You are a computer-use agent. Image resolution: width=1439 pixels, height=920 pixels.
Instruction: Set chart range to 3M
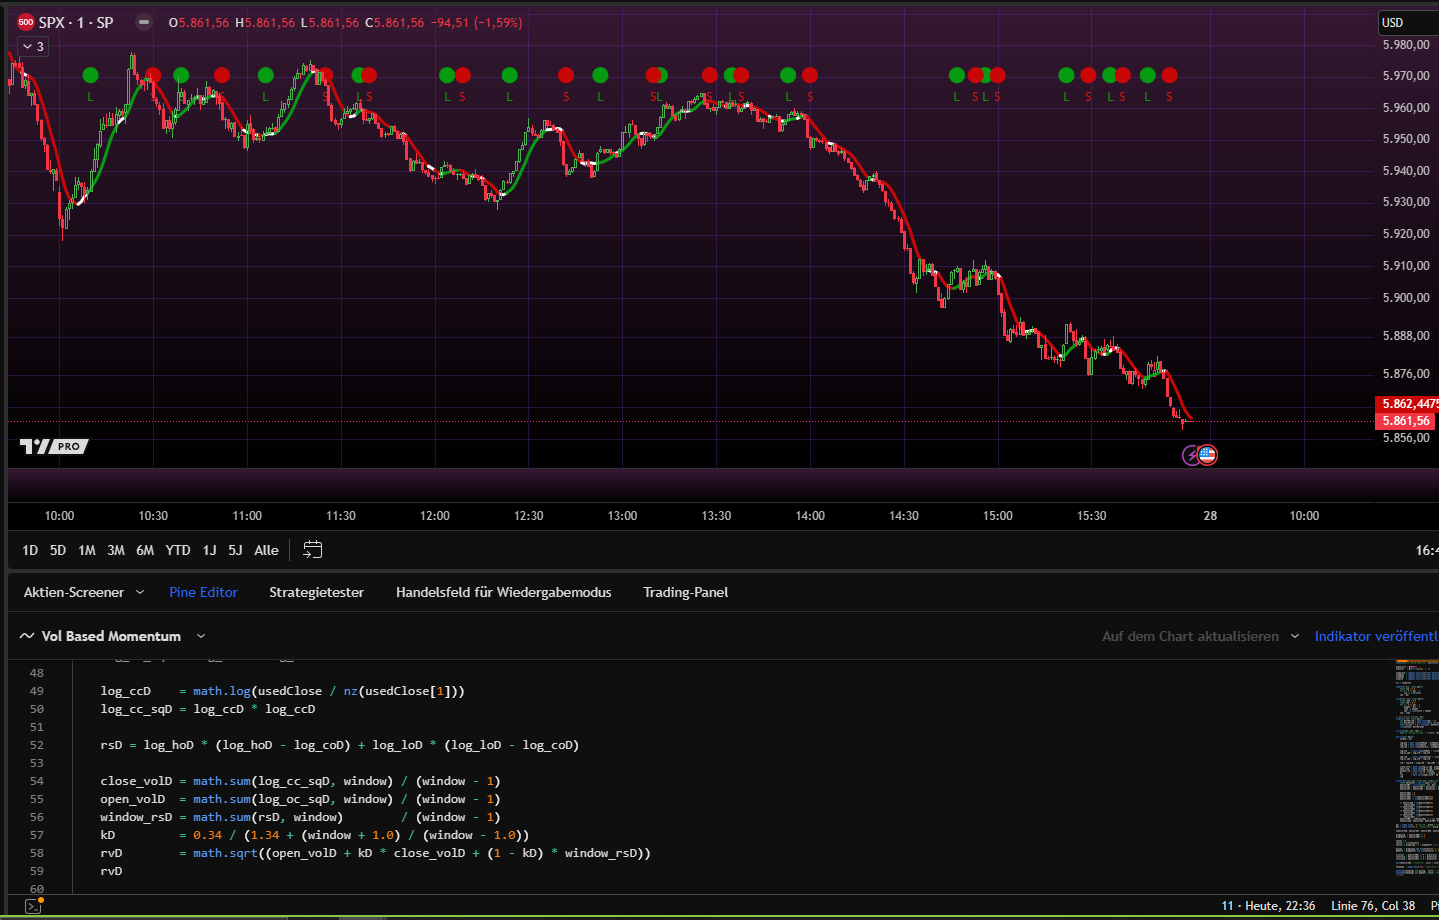[x=116, y=550]
